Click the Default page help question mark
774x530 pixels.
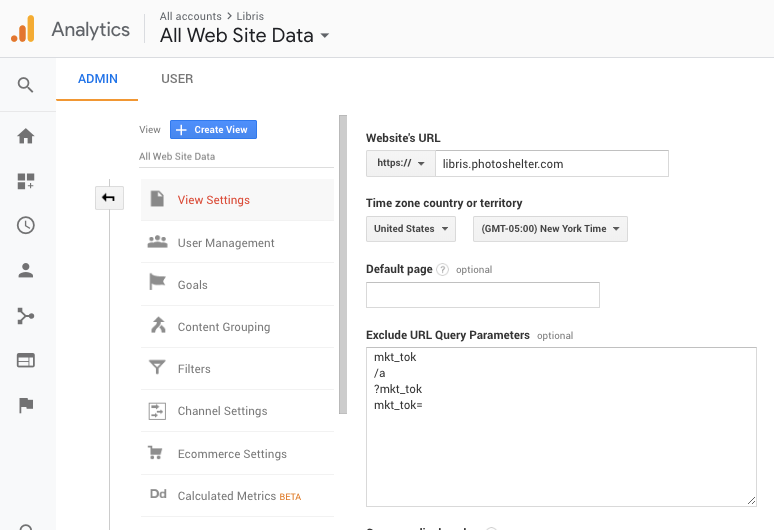(x=443, y=269)
